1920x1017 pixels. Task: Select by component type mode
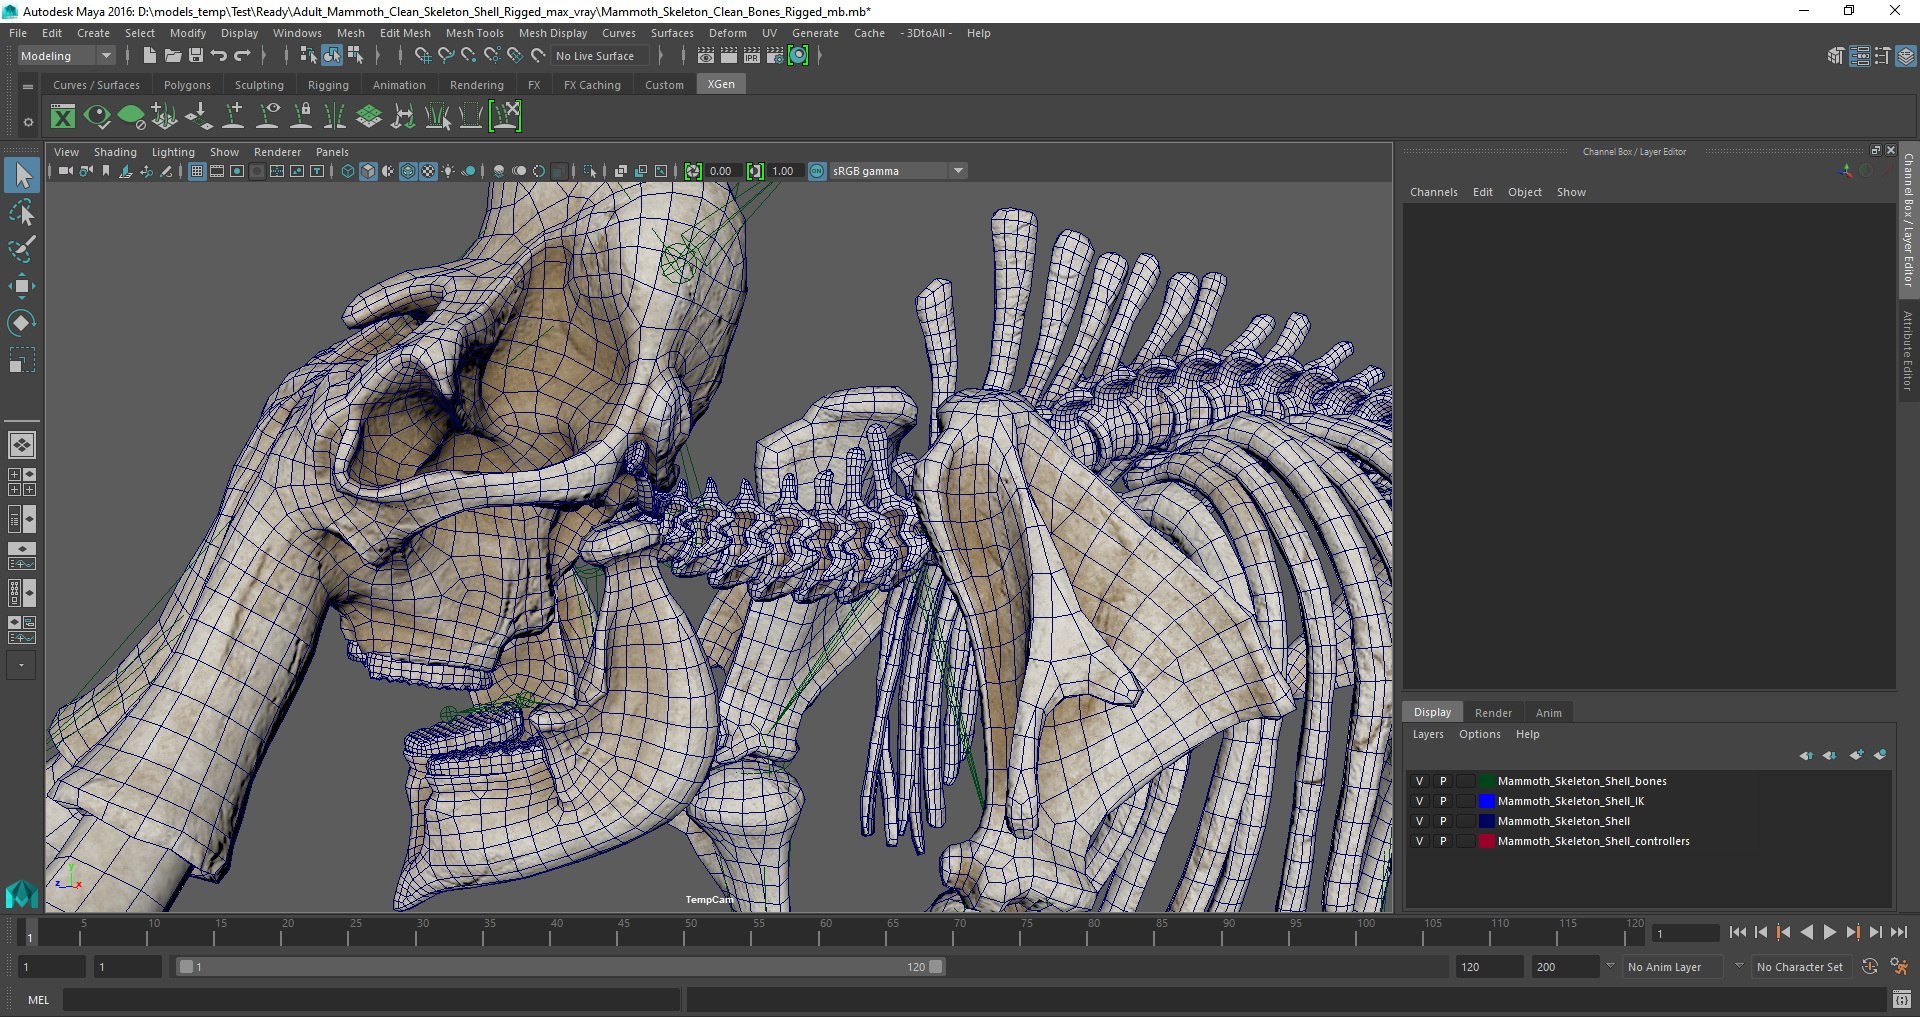click(x=355, y=56)
